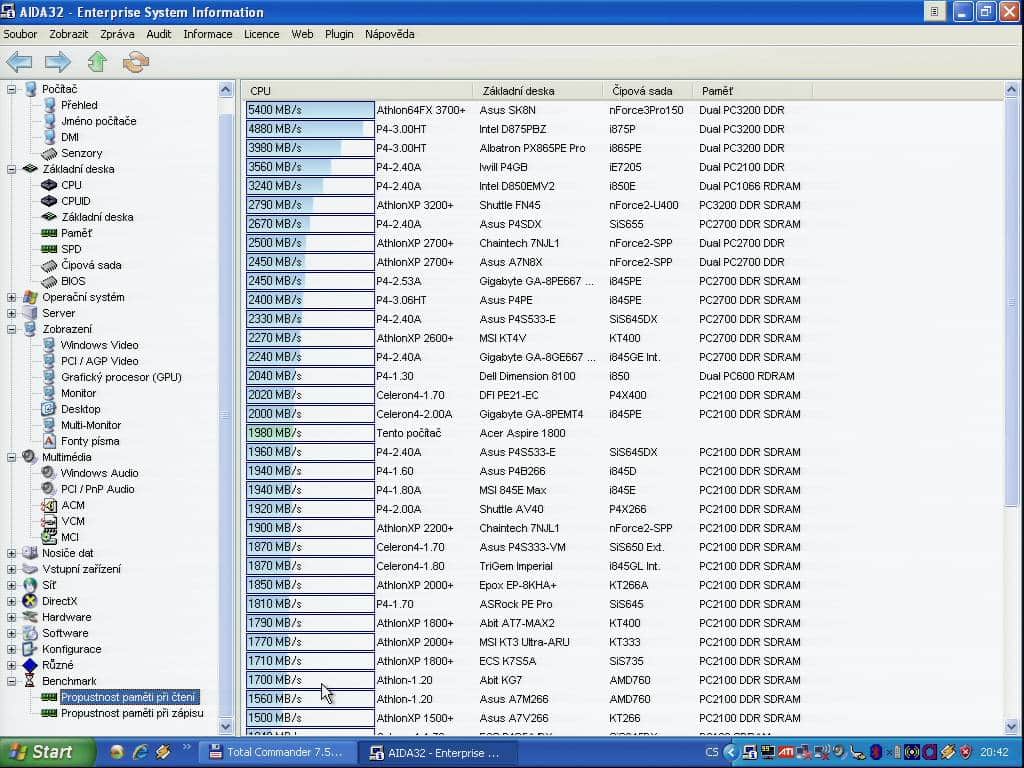Click the Fonty písma icon
The image size is (1024, 768).
(x=49, y=441)
